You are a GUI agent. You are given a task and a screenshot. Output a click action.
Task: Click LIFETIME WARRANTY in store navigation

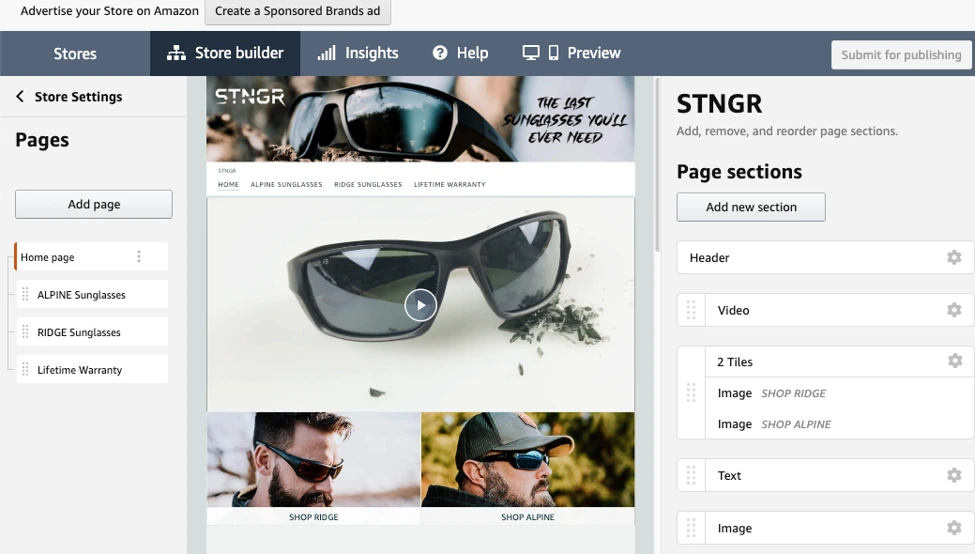point(450,184)
